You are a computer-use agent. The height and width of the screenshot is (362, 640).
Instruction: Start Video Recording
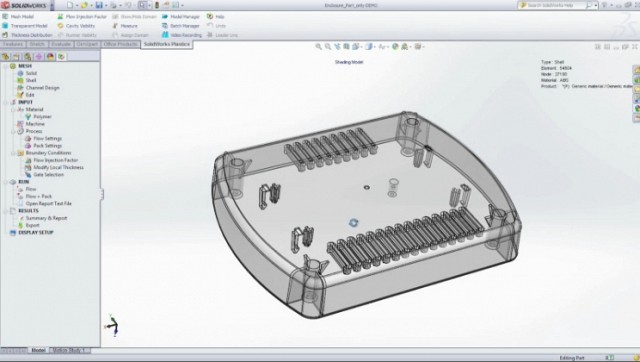pos(182,35)
